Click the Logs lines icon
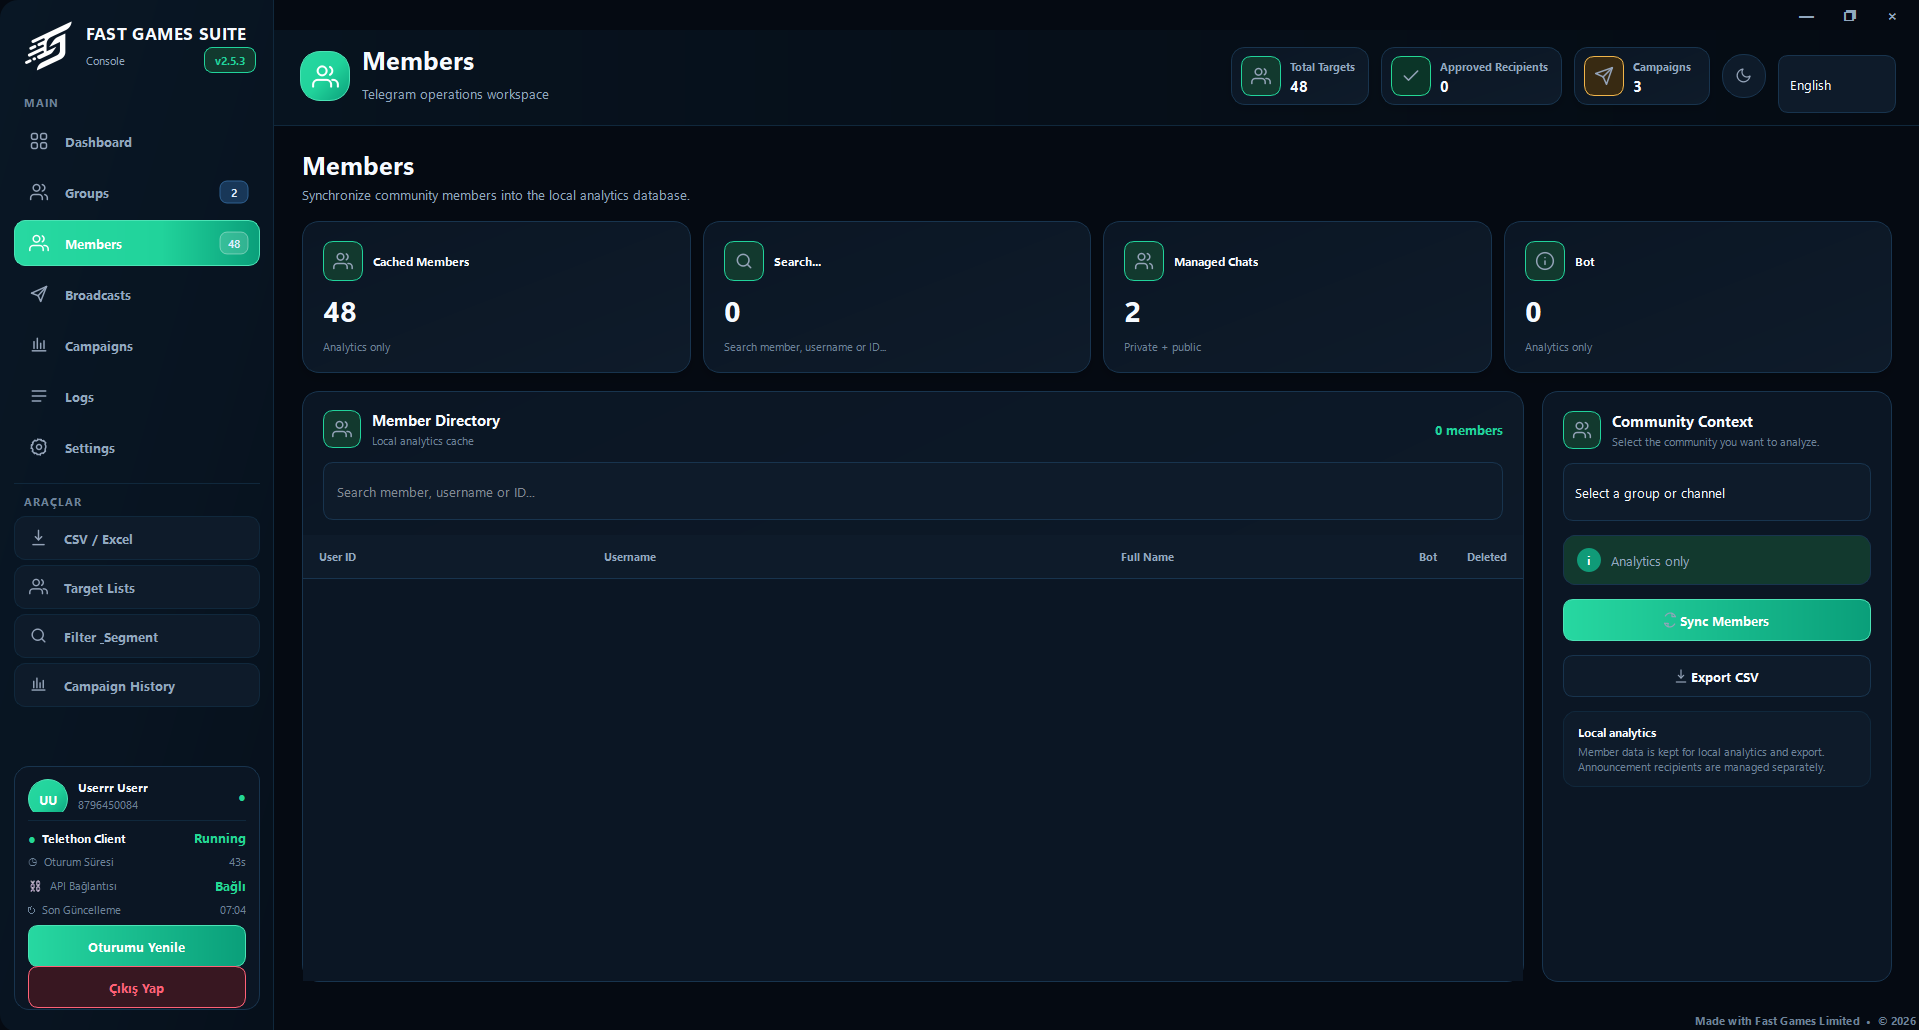 pos(39,396)
